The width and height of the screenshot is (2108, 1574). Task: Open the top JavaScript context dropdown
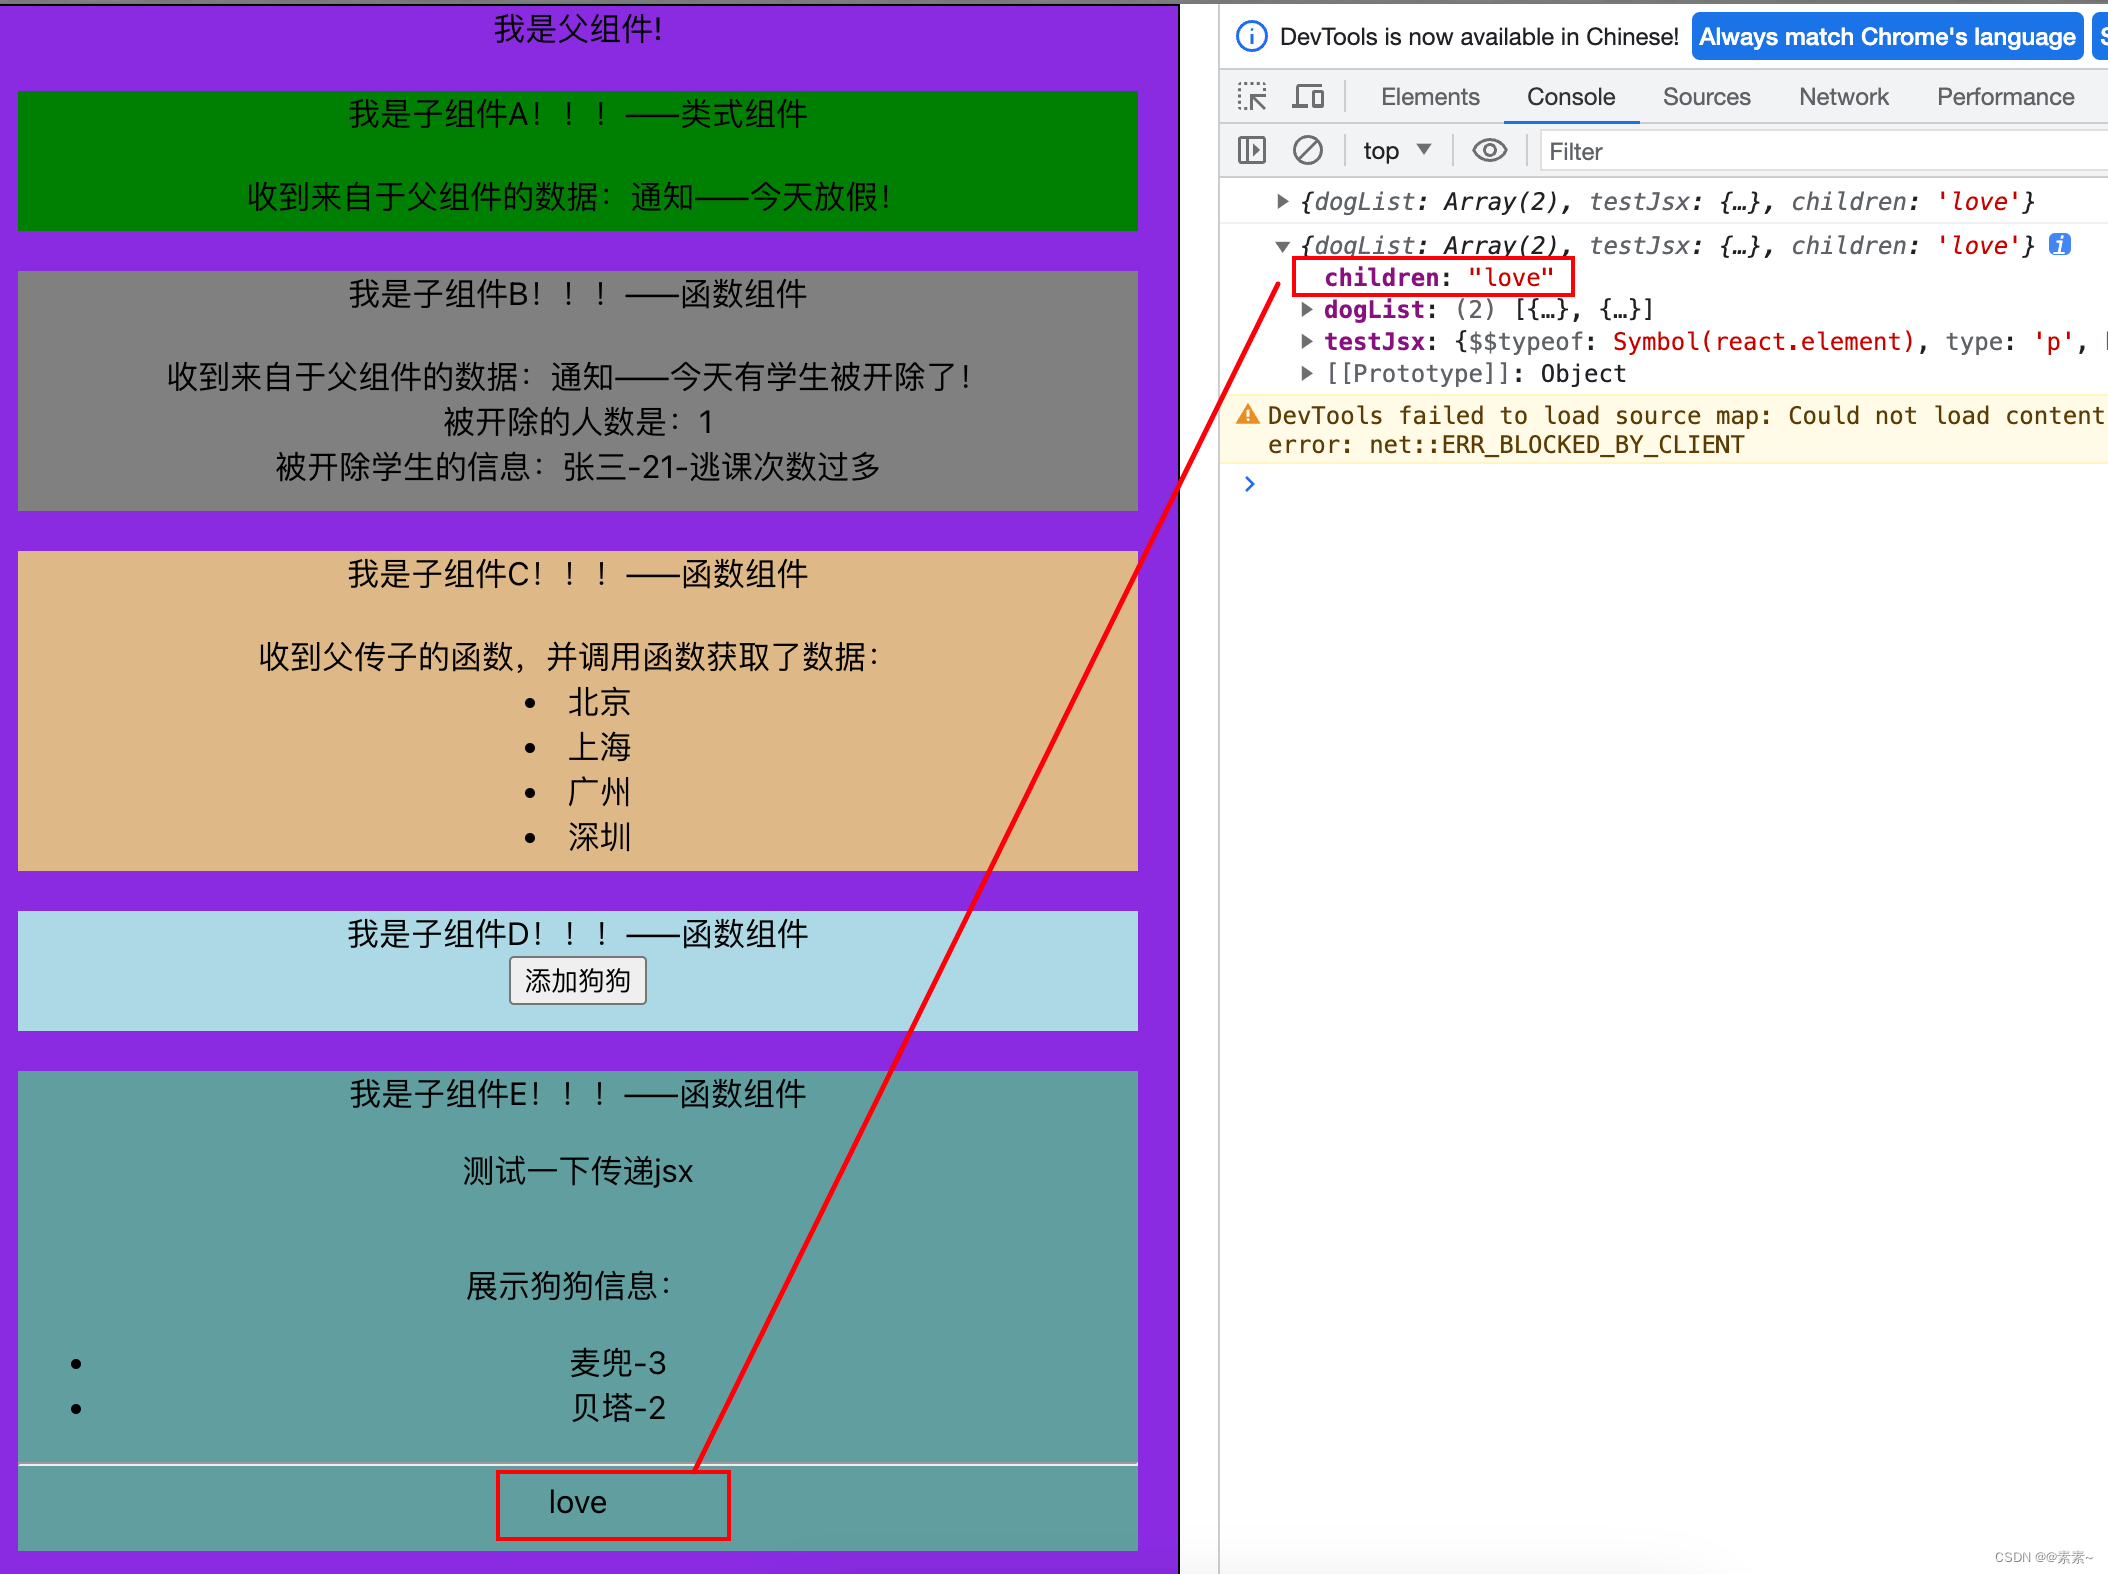[x=1397, y=151]
